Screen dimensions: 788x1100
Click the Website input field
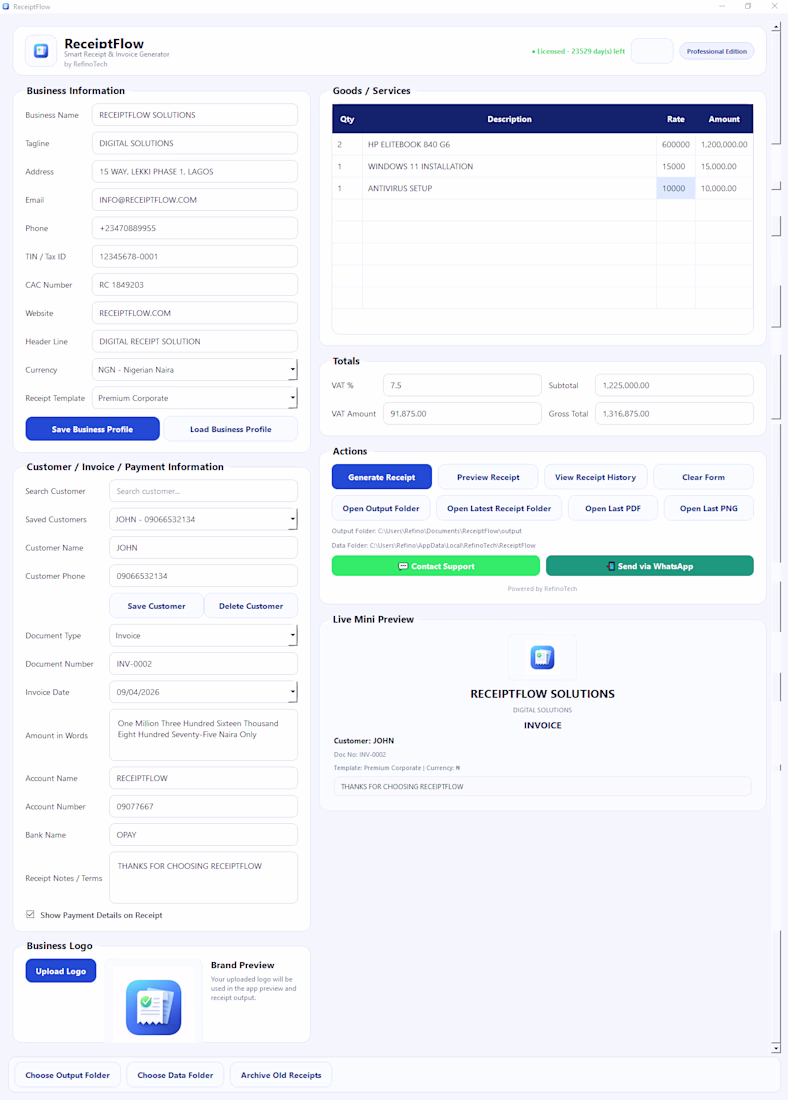[x=194, y=313]
